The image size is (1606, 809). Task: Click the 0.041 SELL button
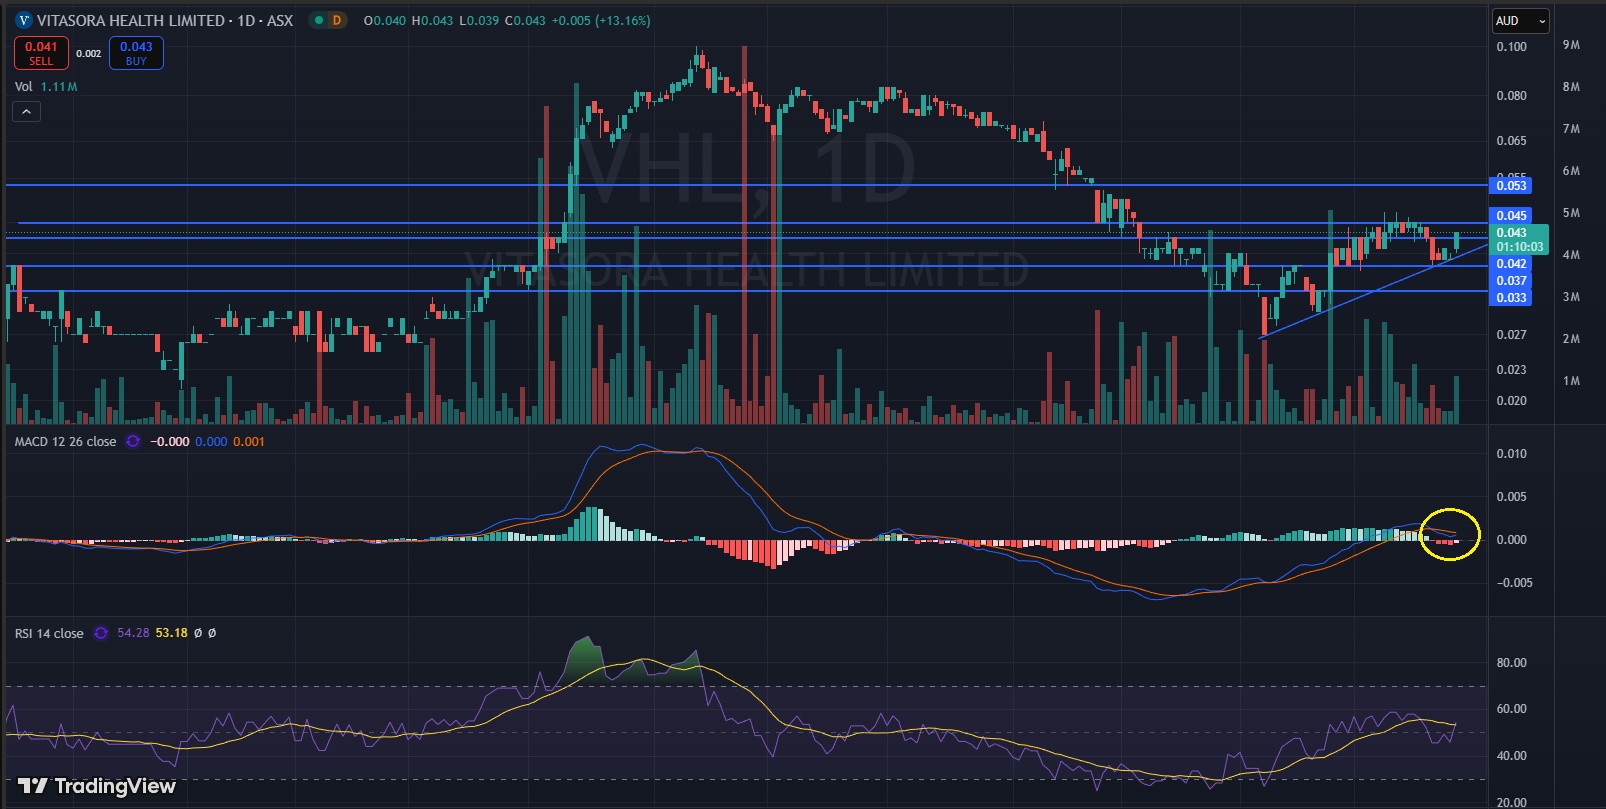tap(41, 53)
